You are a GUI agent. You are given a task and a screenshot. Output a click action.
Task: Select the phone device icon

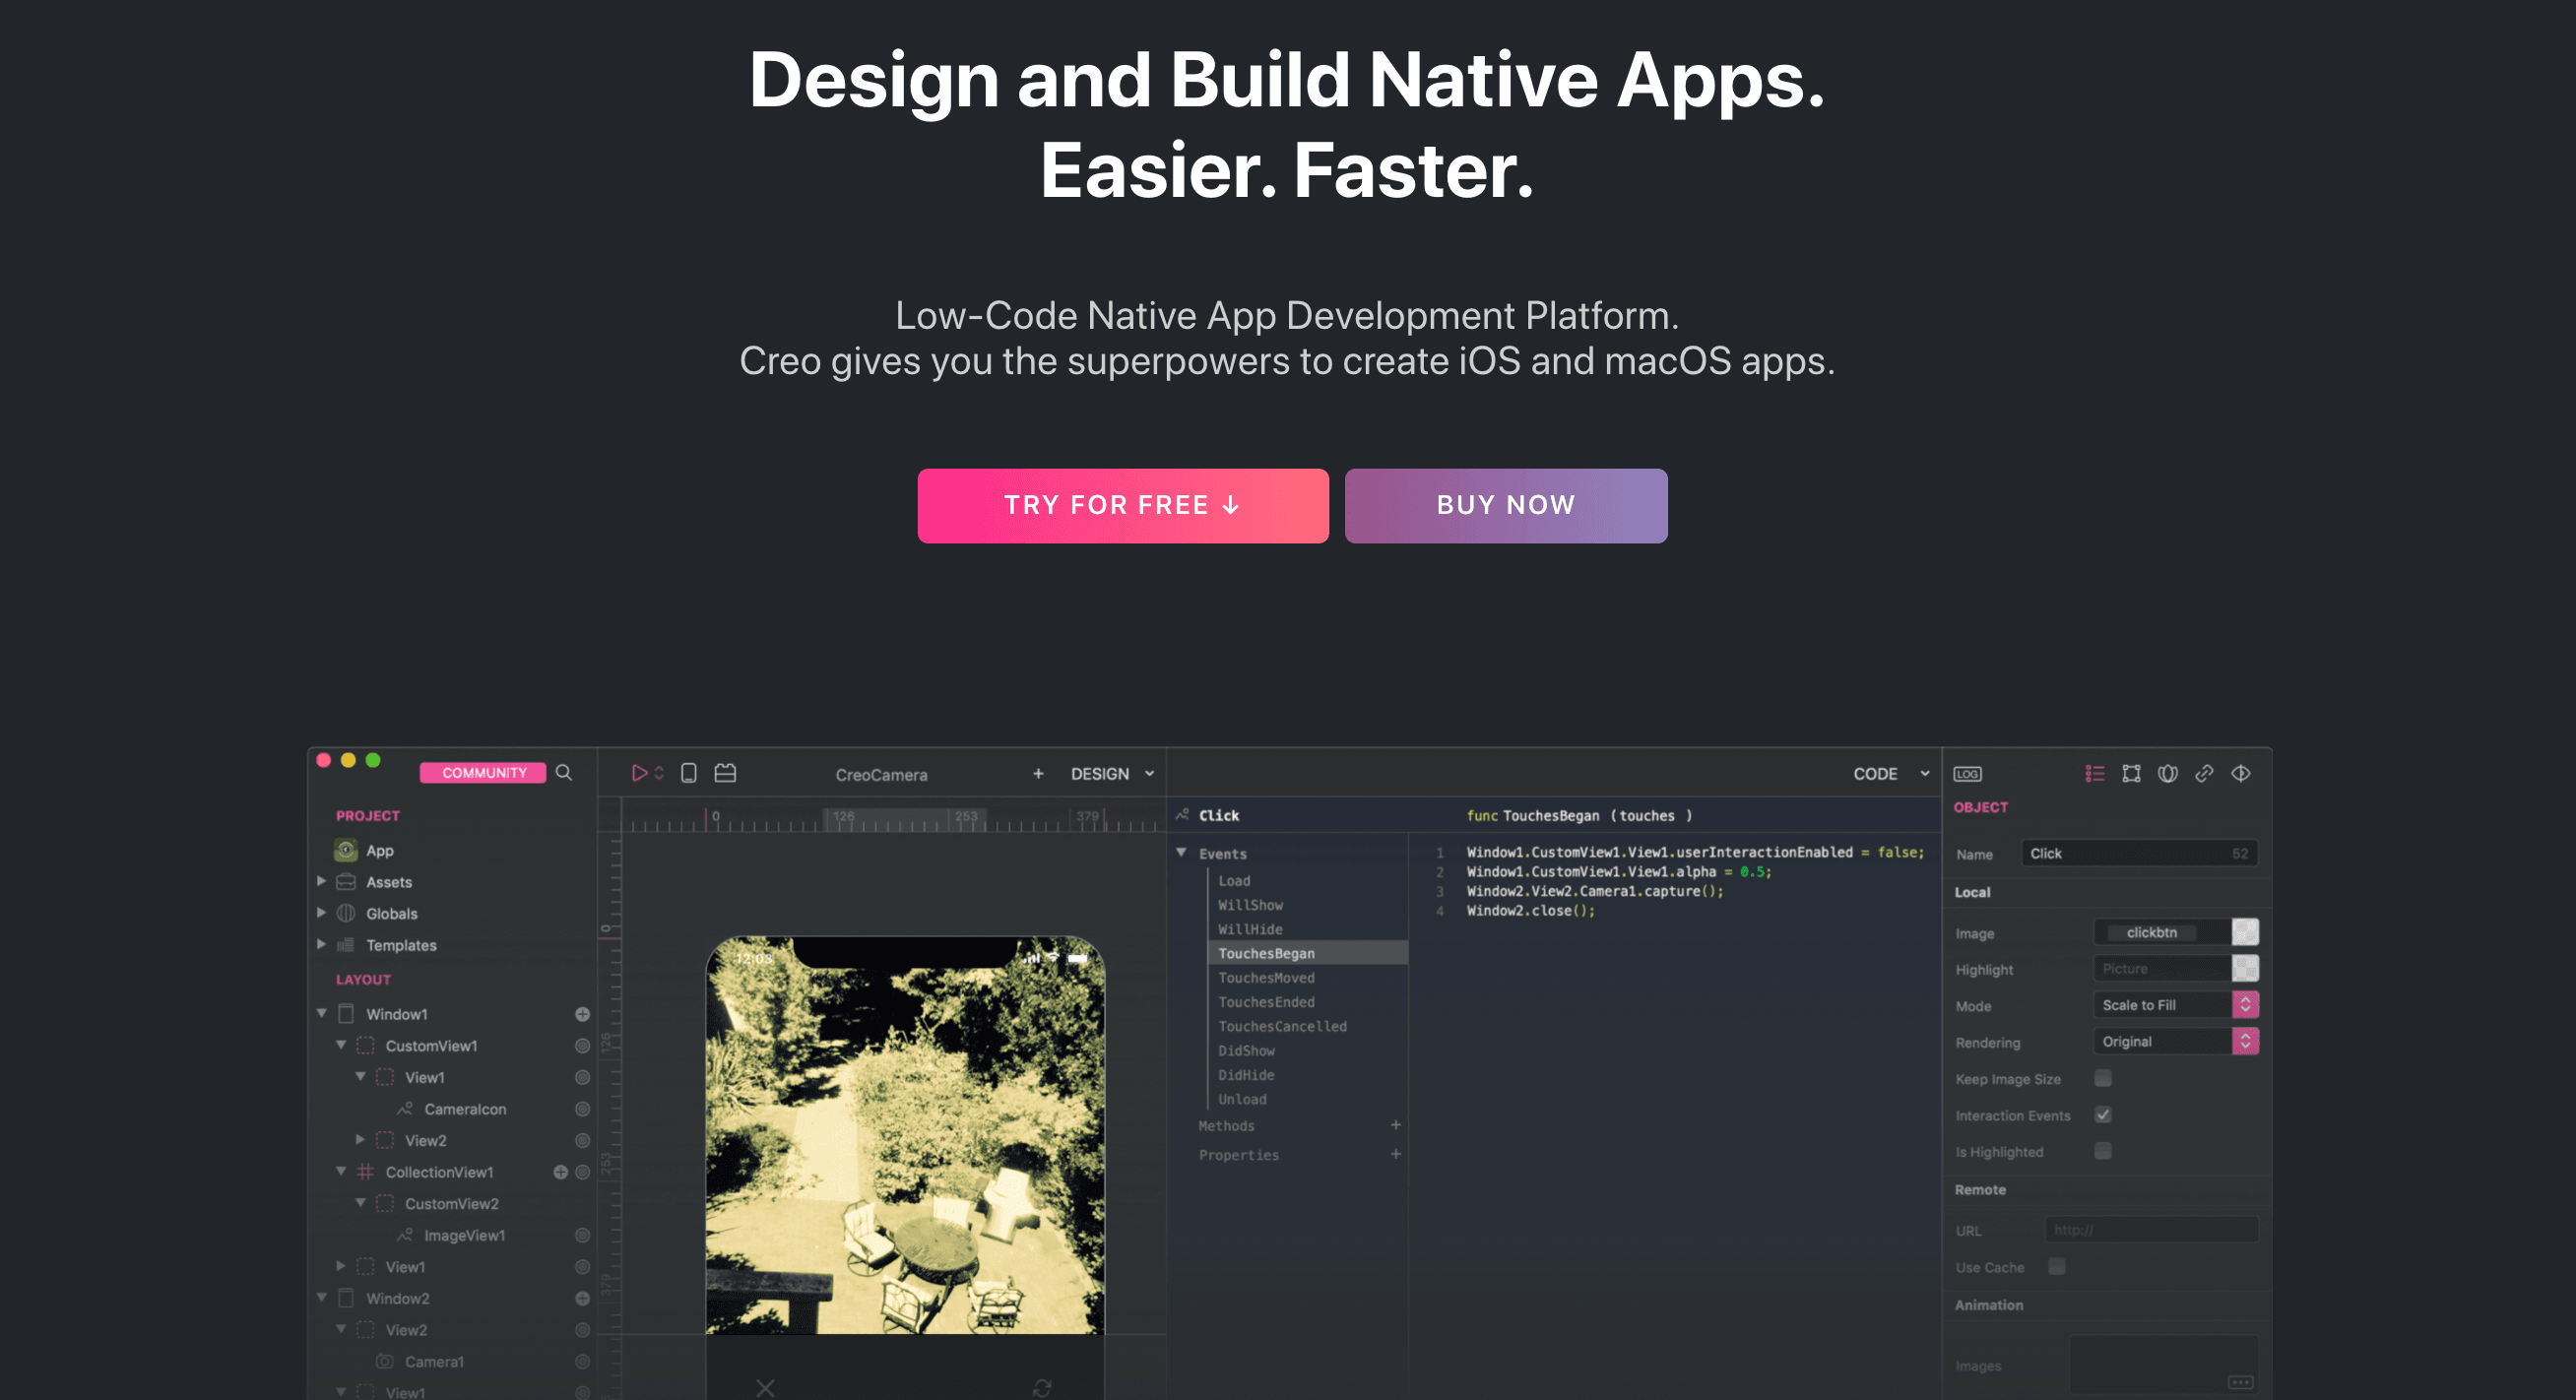click(689, 773)
